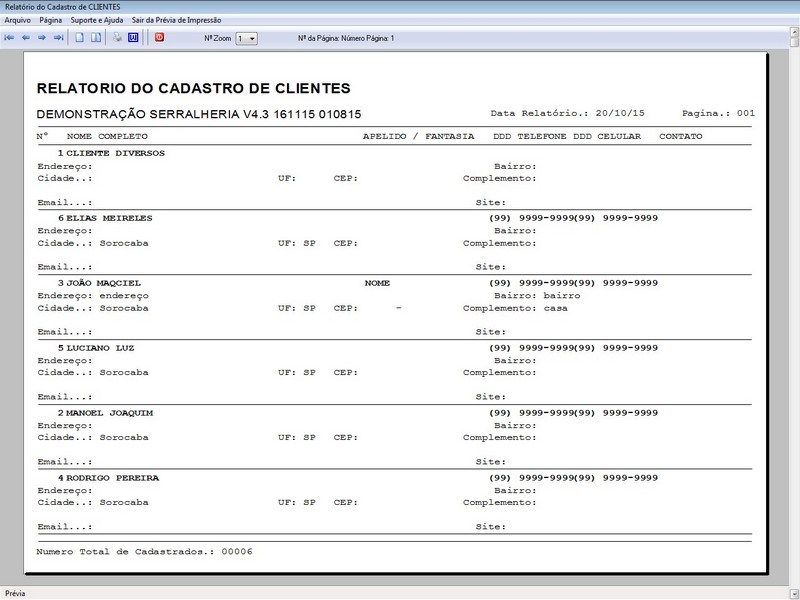Navigate to the previous page
Image resolution: width=800 pixels, height=600 pixels.
pyautogui.click(x=28, y=38)
